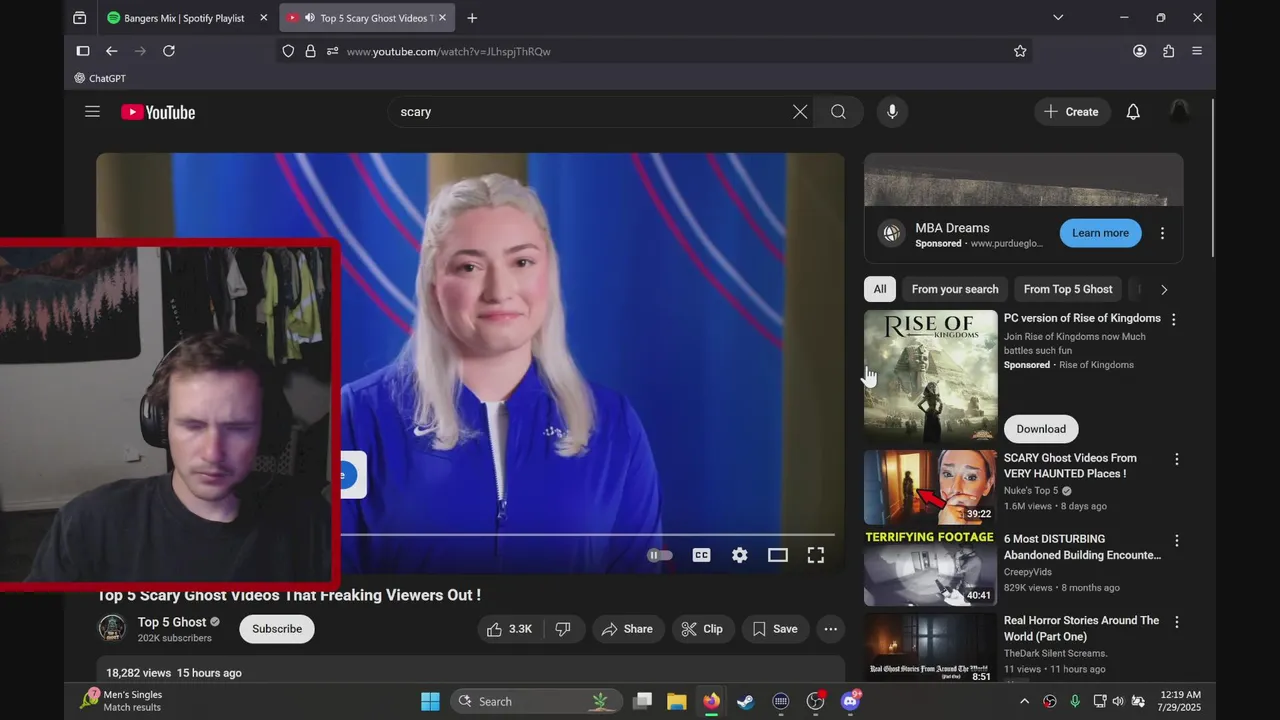
Task: Open subtitles/closed captions on the player
Action: [701, 555]
